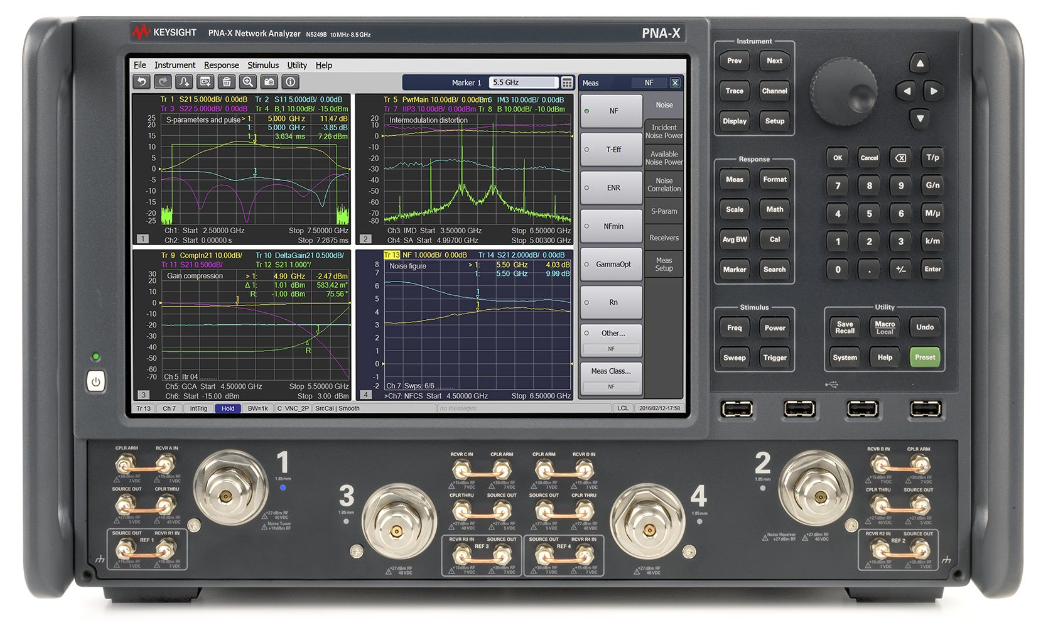The image size is (1051, 635).
Task: Open the S-Param softkey tab
Action: point(664,211)
